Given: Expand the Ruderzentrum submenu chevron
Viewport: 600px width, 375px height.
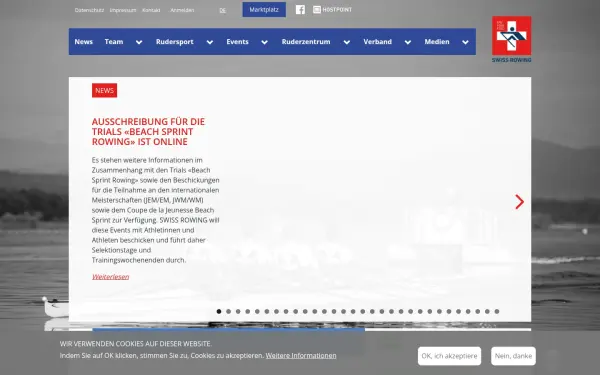Looking at the screenshot, I should coord(347,42).
